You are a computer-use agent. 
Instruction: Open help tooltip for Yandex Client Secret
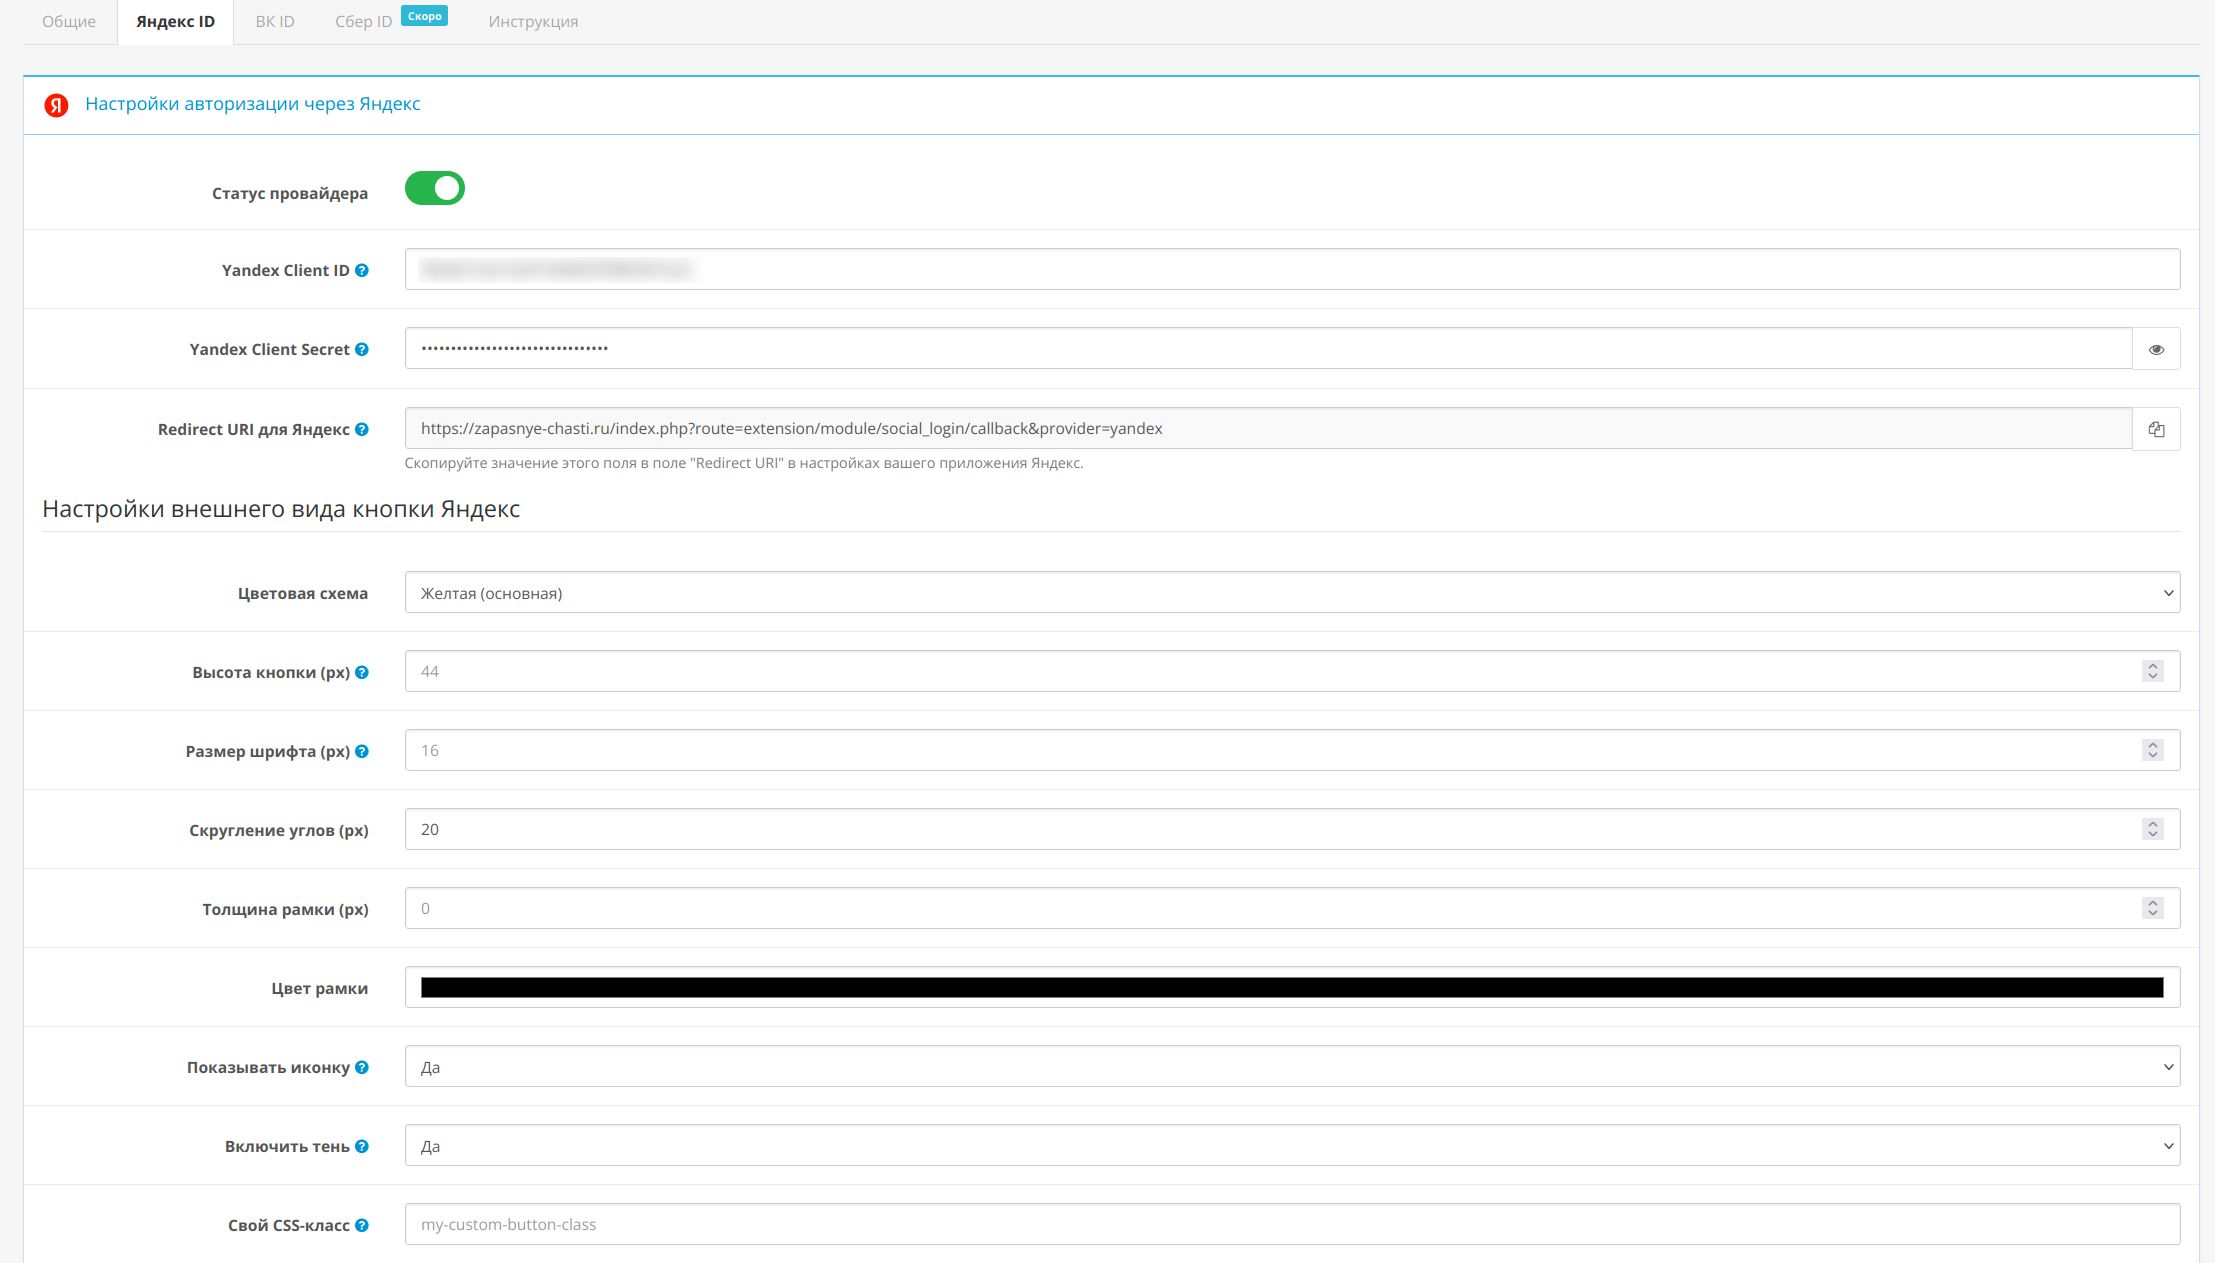(362, 349)
